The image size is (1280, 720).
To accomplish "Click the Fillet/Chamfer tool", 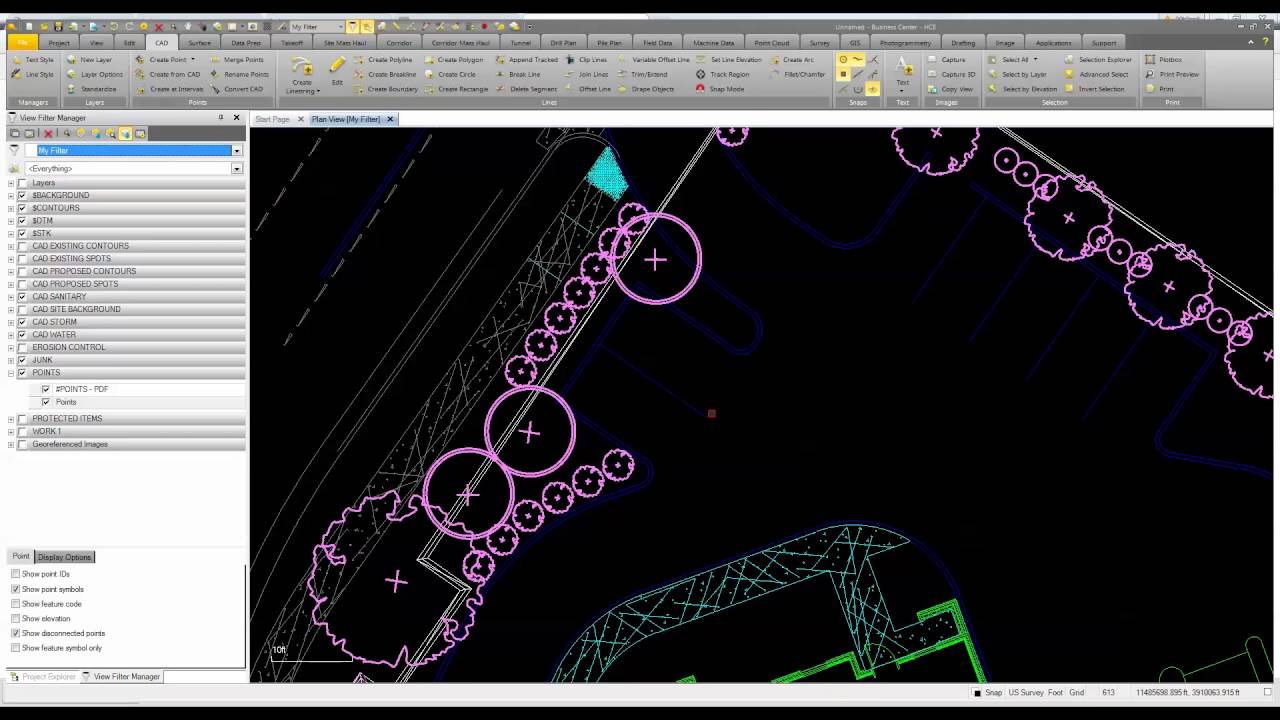I will tap(797, 74).
